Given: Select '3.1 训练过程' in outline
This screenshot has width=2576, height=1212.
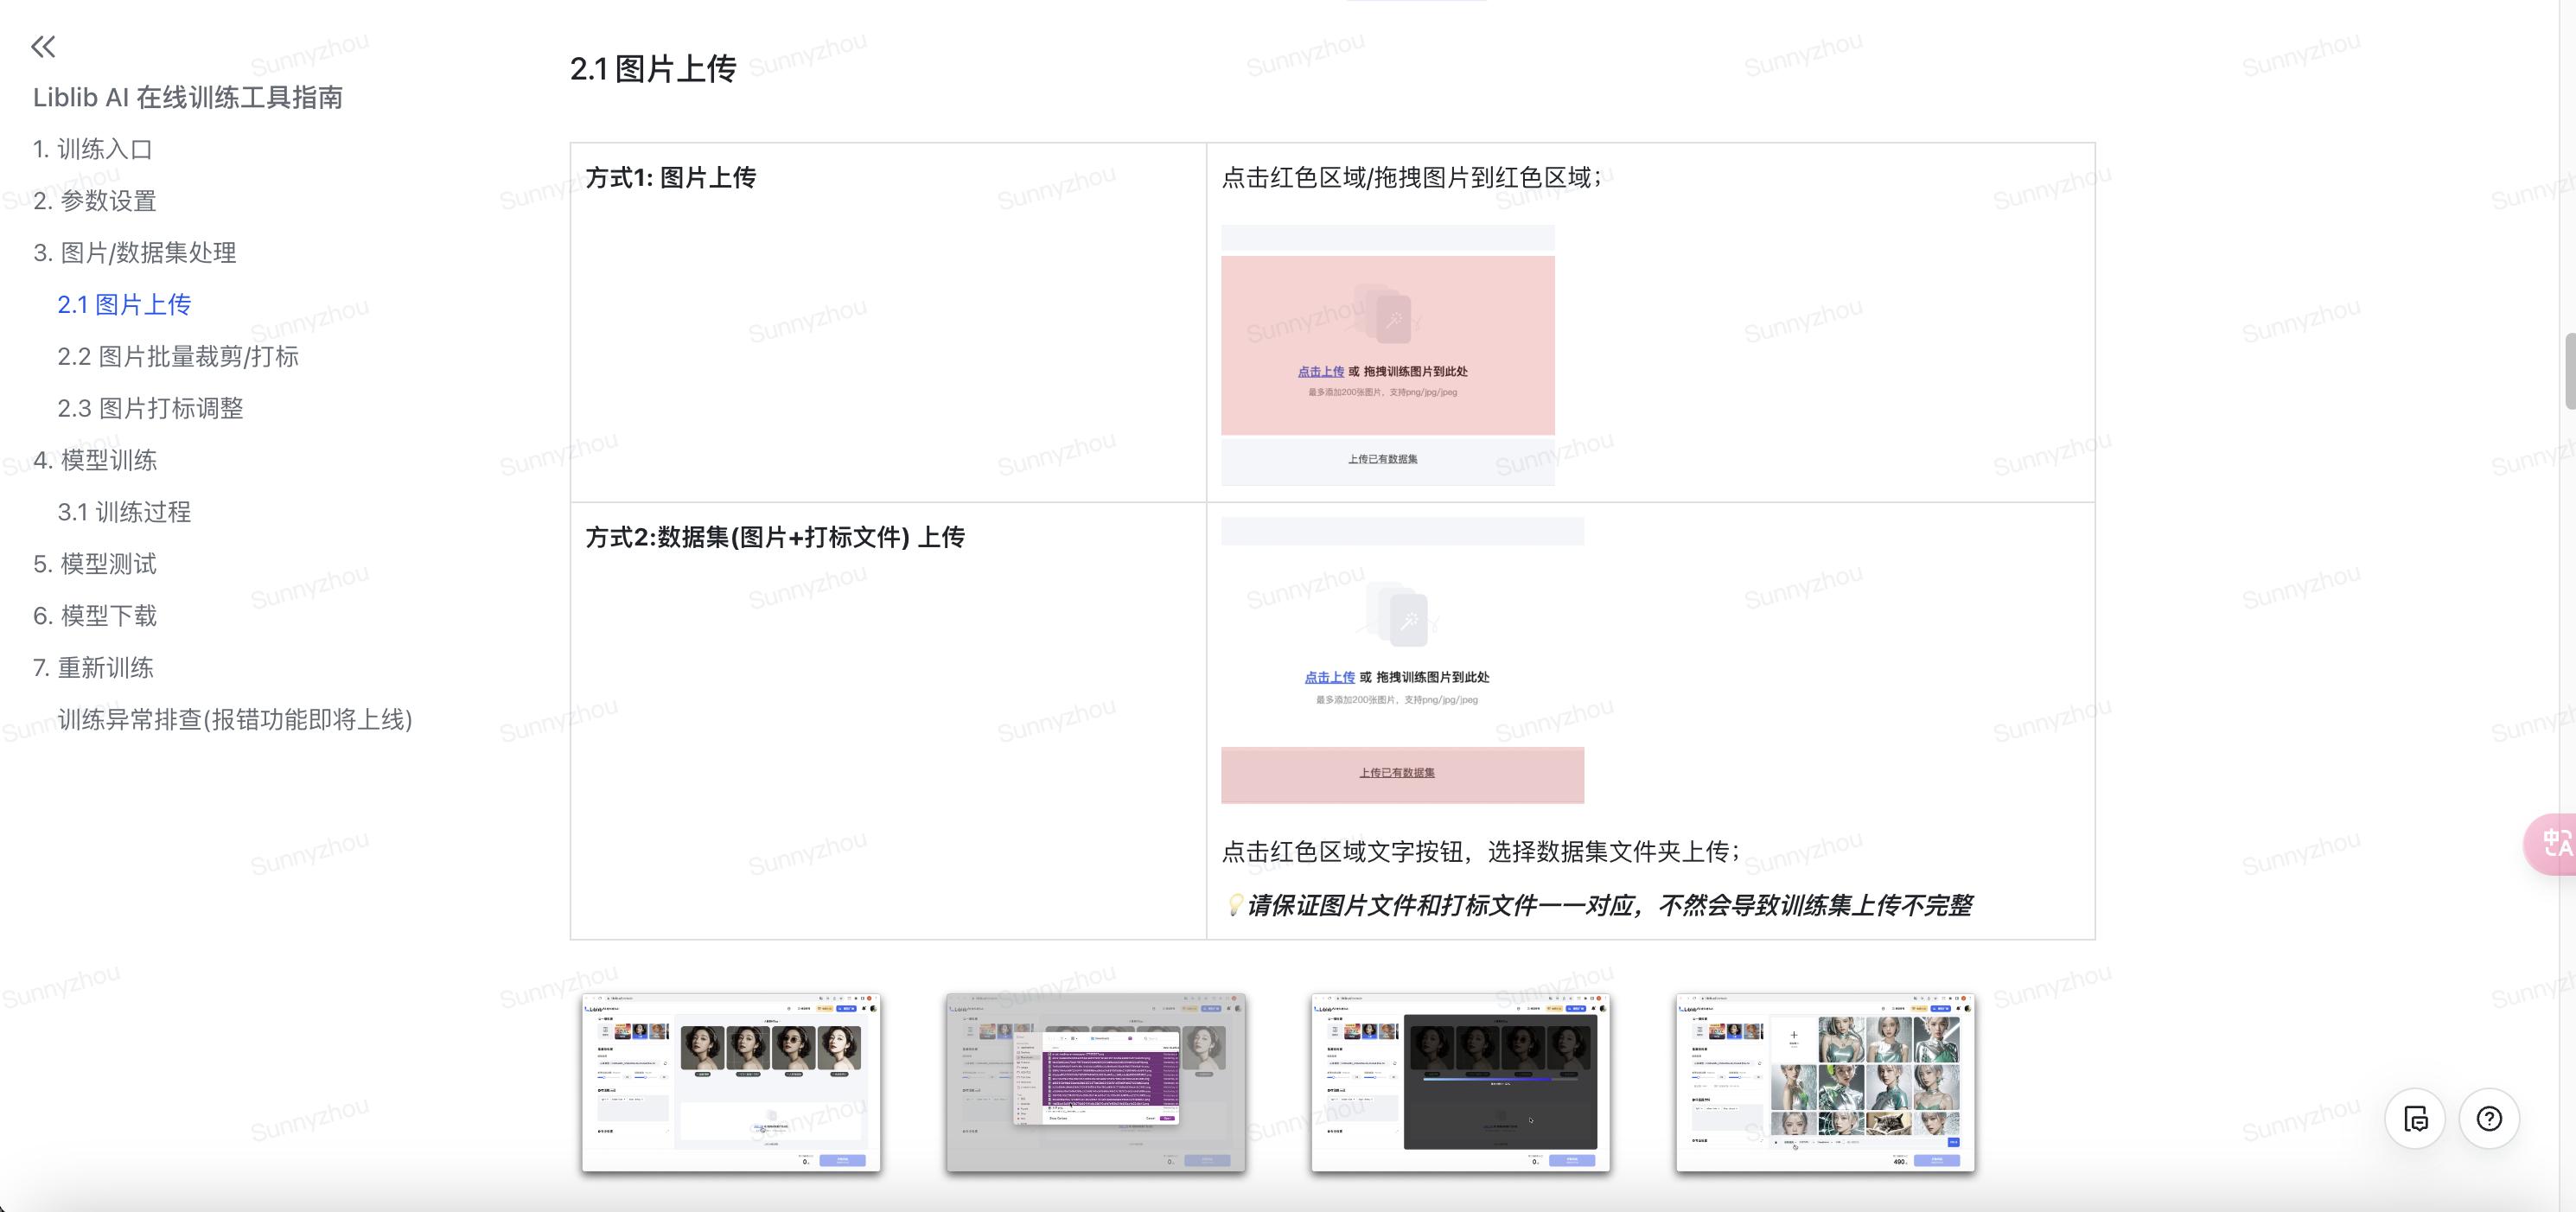Looking at the screenshot, I should [124, 513].
